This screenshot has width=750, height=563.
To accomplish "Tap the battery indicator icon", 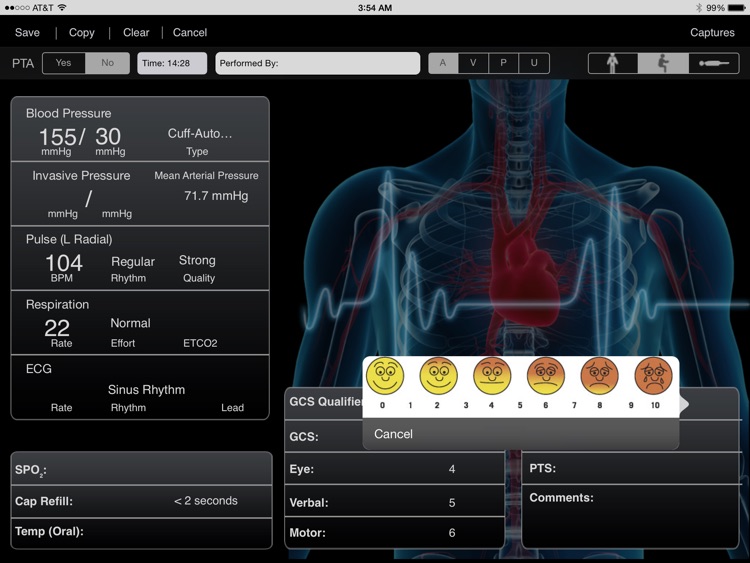I will tap(736, 8).
